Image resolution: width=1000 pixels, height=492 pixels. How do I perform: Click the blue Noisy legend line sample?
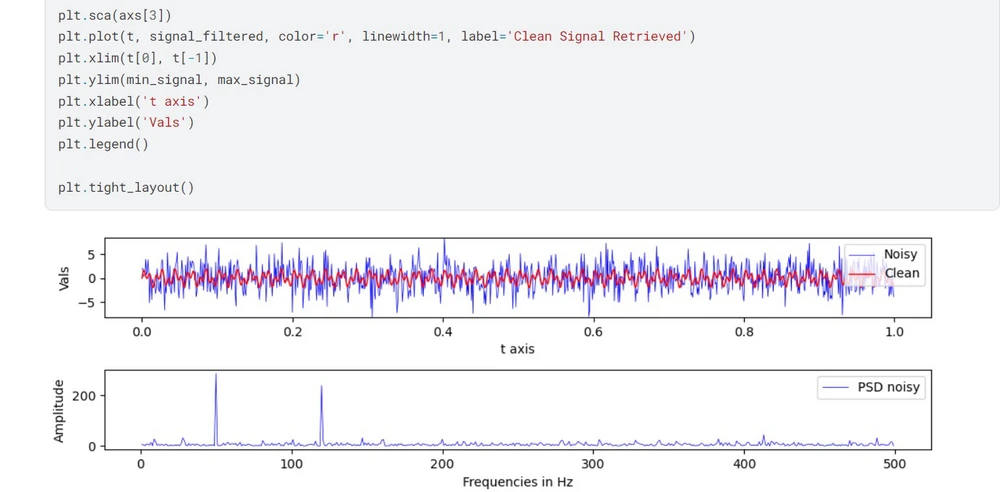(862, 255)
